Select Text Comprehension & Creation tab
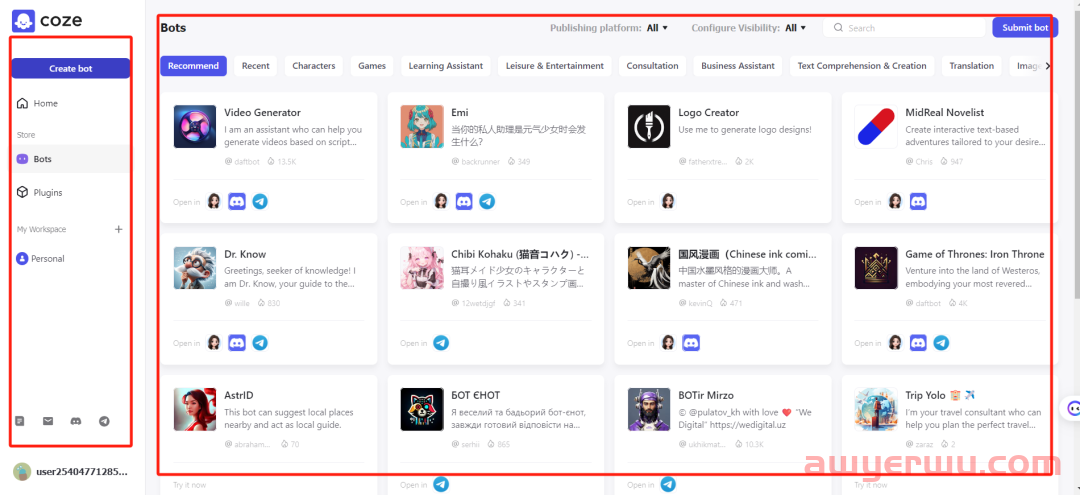The height and width of the screenshot is (495, 1080). pos(862,66)
